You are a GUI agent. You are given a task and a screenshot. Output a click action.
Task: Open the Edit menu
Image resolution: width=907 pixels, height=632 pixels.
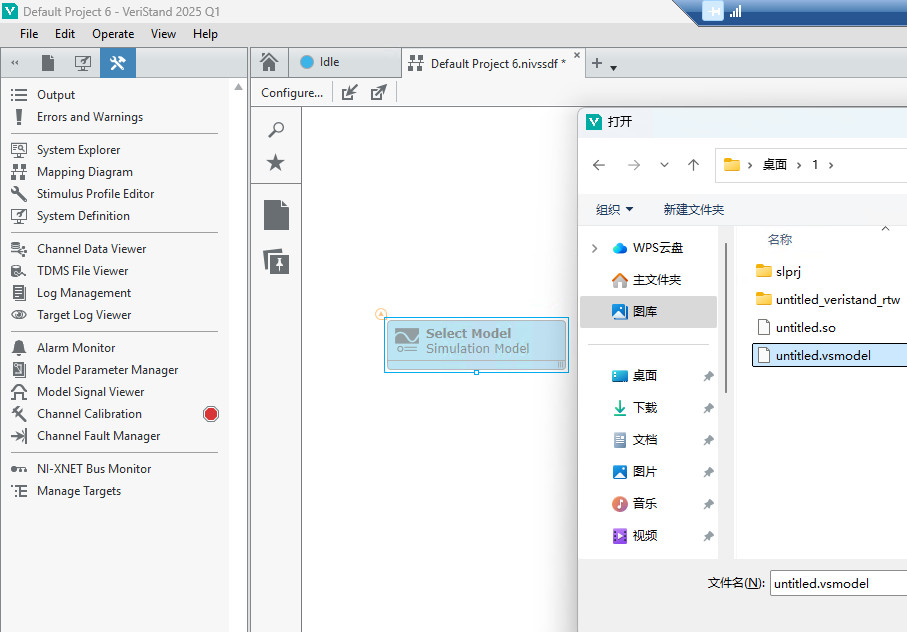[x=65, y=34]
